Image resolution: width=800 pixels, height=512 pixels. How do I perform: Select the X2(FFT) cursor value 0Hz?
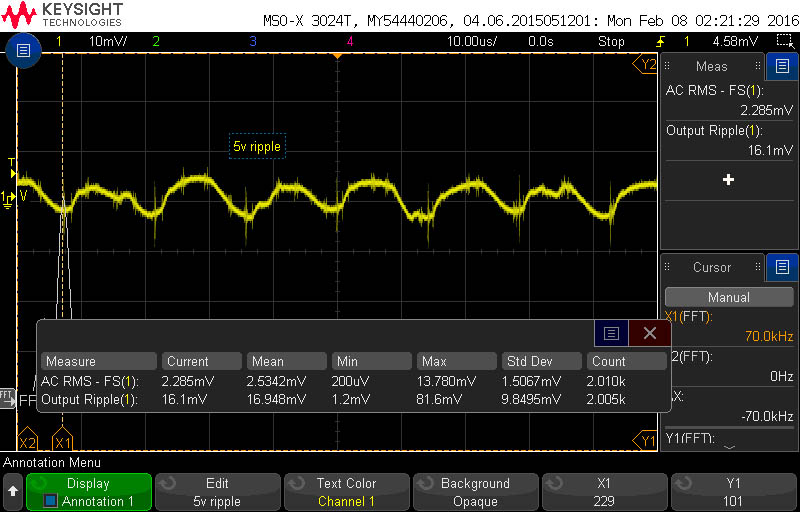782,376
